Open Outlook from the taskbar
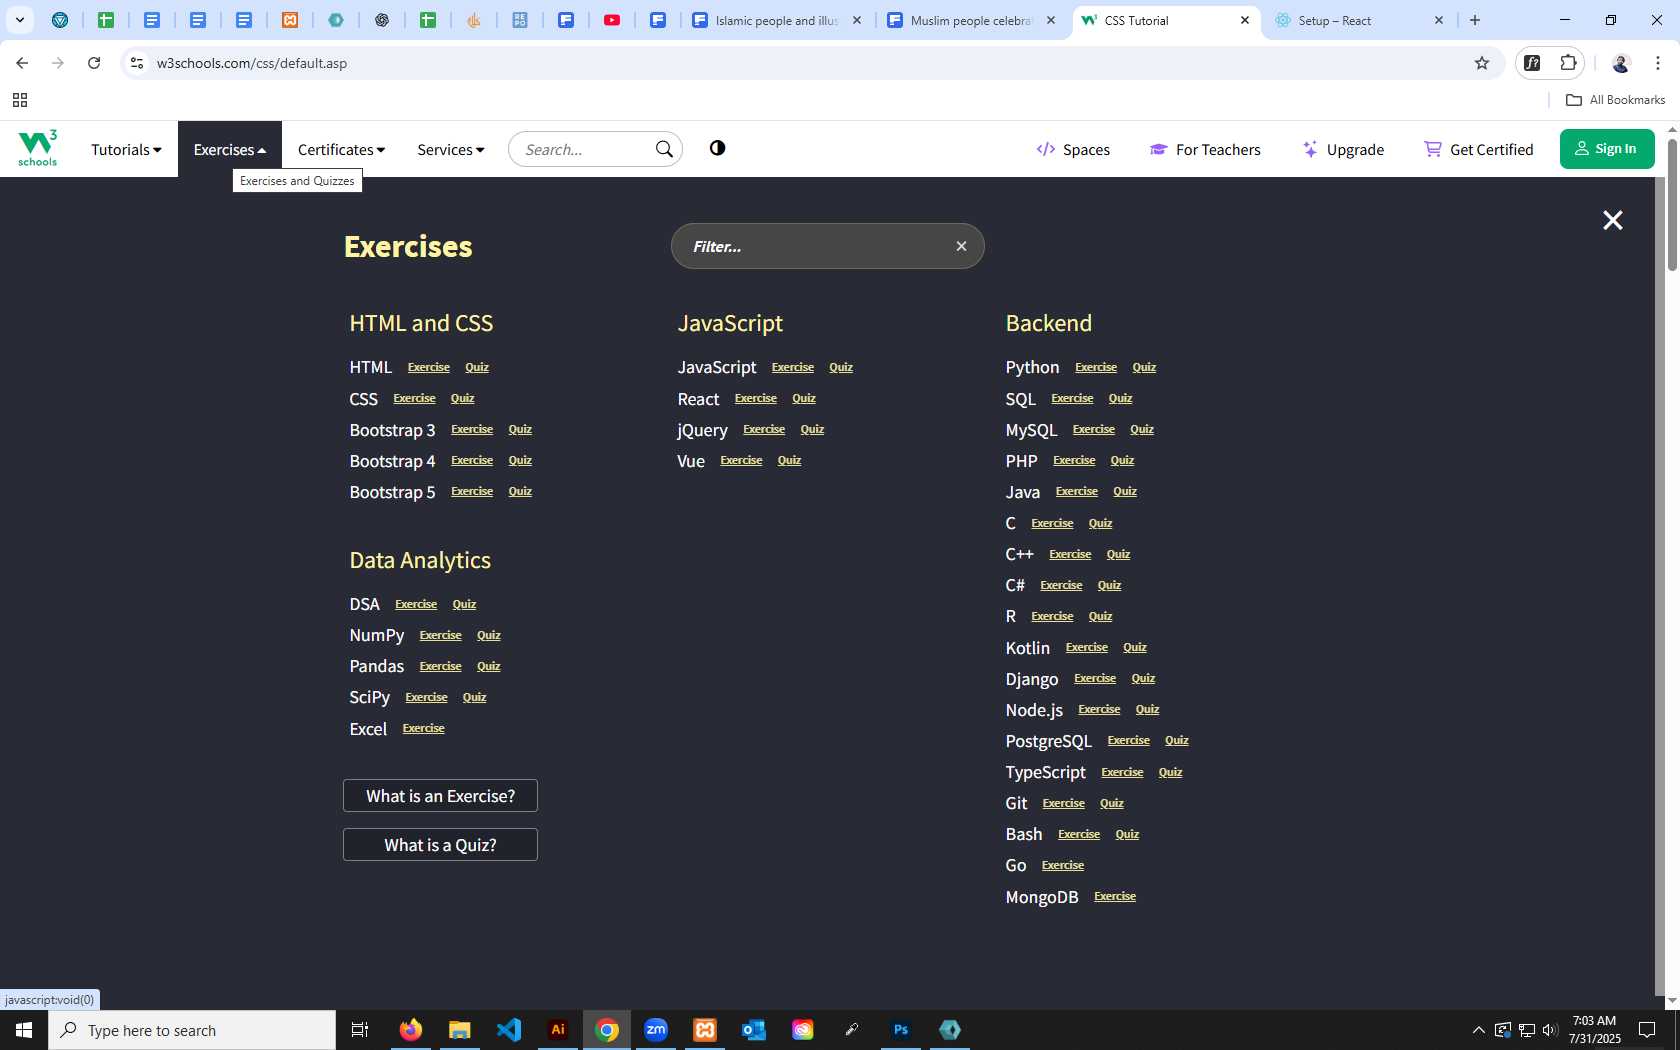 754,1030
